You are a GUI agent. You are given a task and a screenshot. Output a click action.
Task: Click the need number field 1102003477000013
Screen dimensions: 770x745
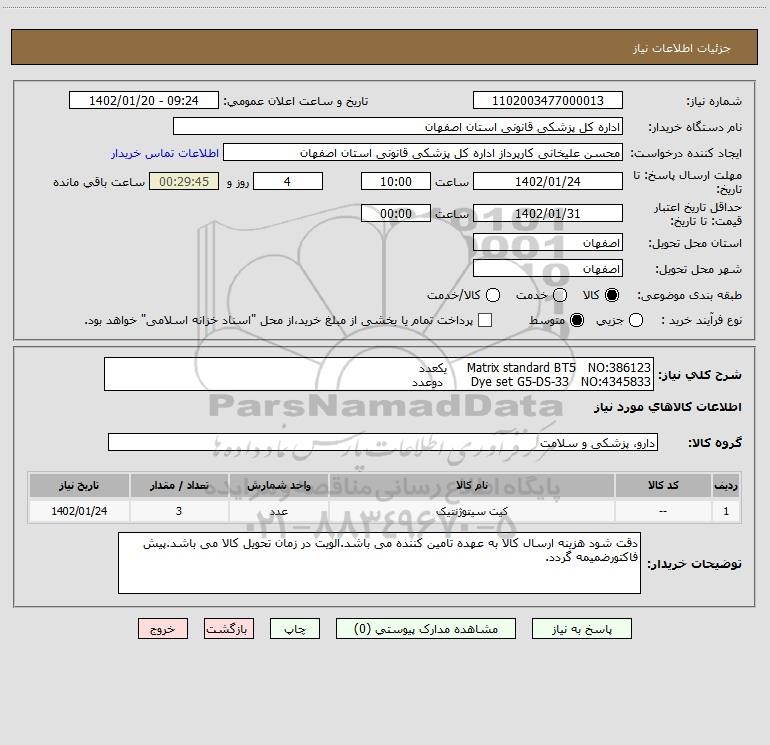point(548,100)
